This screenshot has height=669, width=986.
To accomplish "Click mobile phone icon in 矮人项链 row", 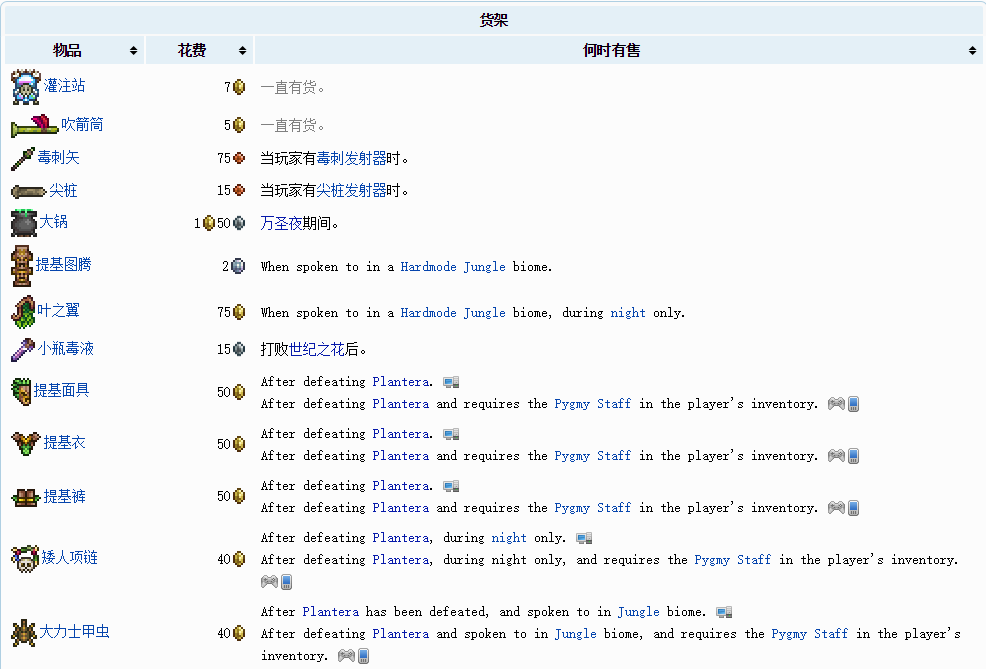I will [286, 582].
